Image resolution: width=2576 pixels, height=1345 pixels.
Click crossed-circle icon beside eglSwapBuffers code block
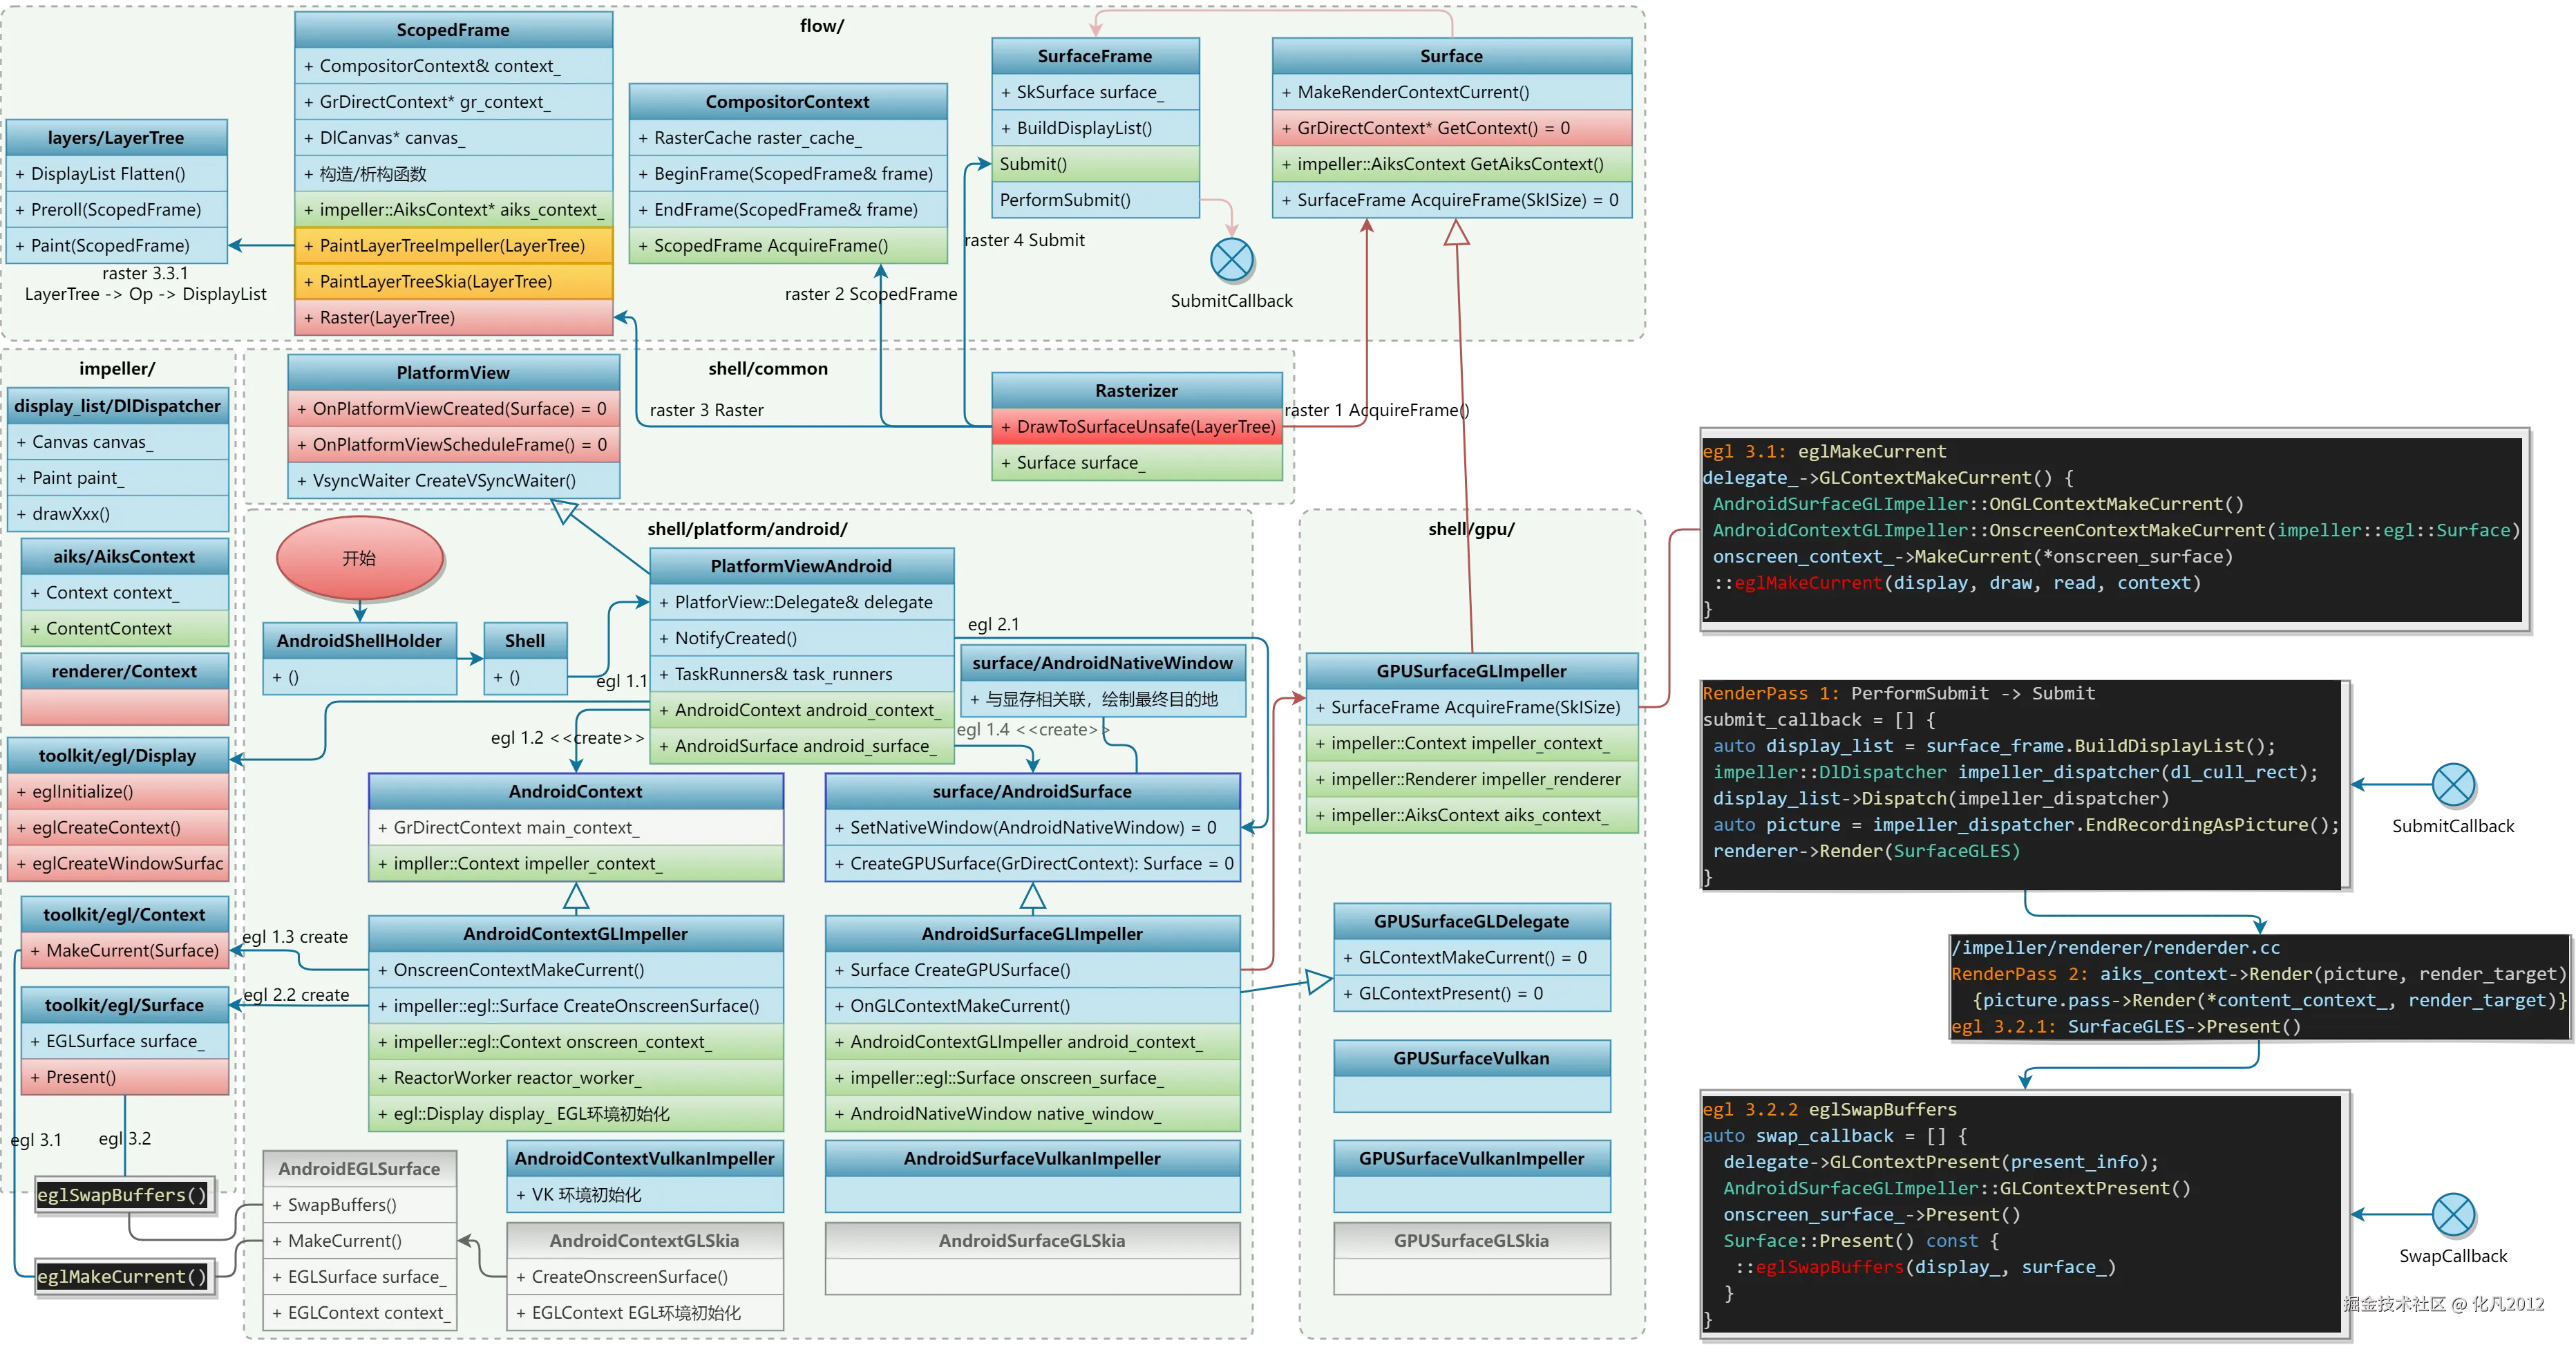(x=2452, y=1214)
